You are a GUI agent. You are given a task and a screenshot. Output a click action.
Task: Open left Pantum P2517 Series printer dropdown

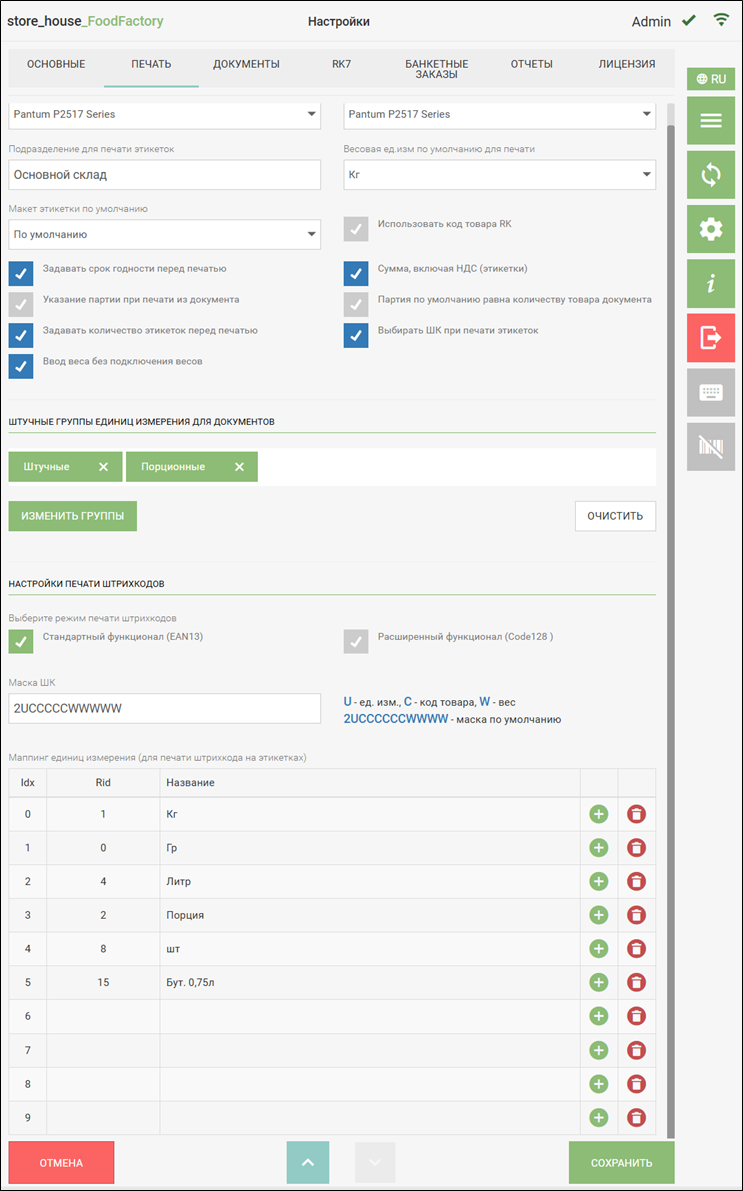pos(164,115)
